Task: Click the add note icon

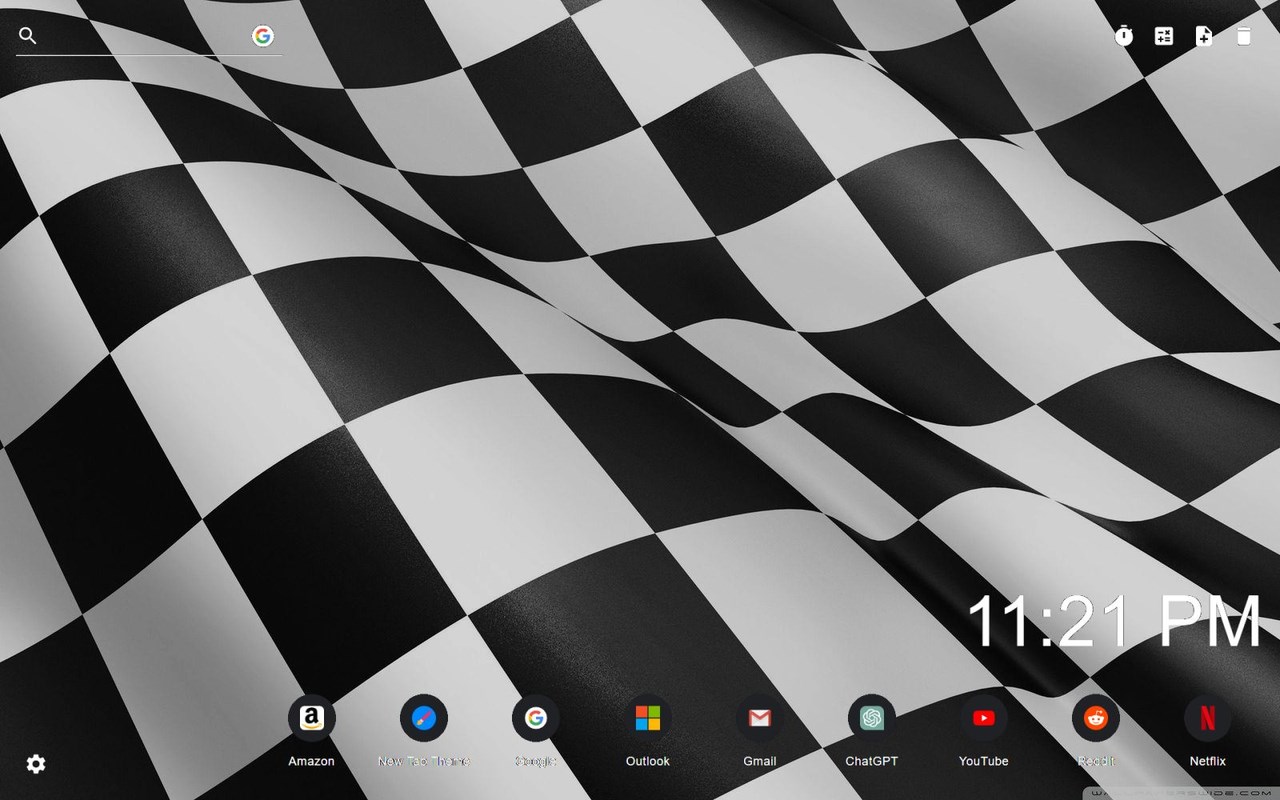Action: 1204,36
